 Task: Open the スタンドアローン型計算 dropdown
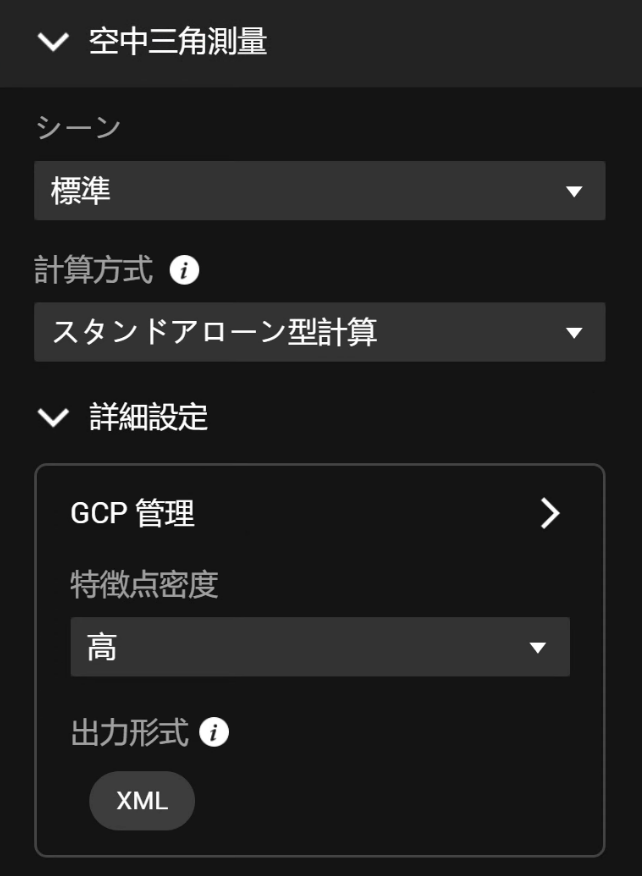(x=300, y=332)
